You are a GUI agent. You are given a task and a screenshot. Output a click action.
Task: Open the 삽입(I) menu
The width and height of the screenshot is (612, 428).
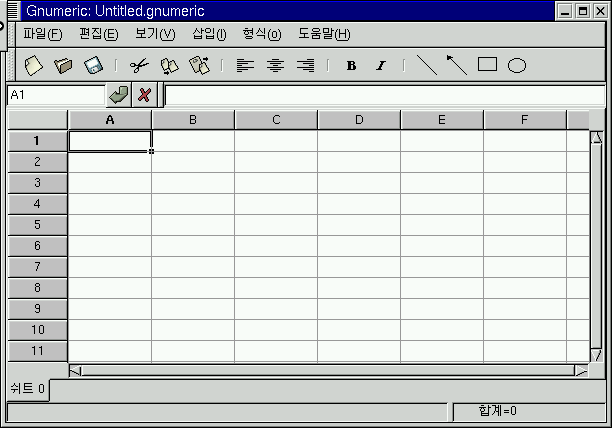pyautogui.click(x=209, y=34)
